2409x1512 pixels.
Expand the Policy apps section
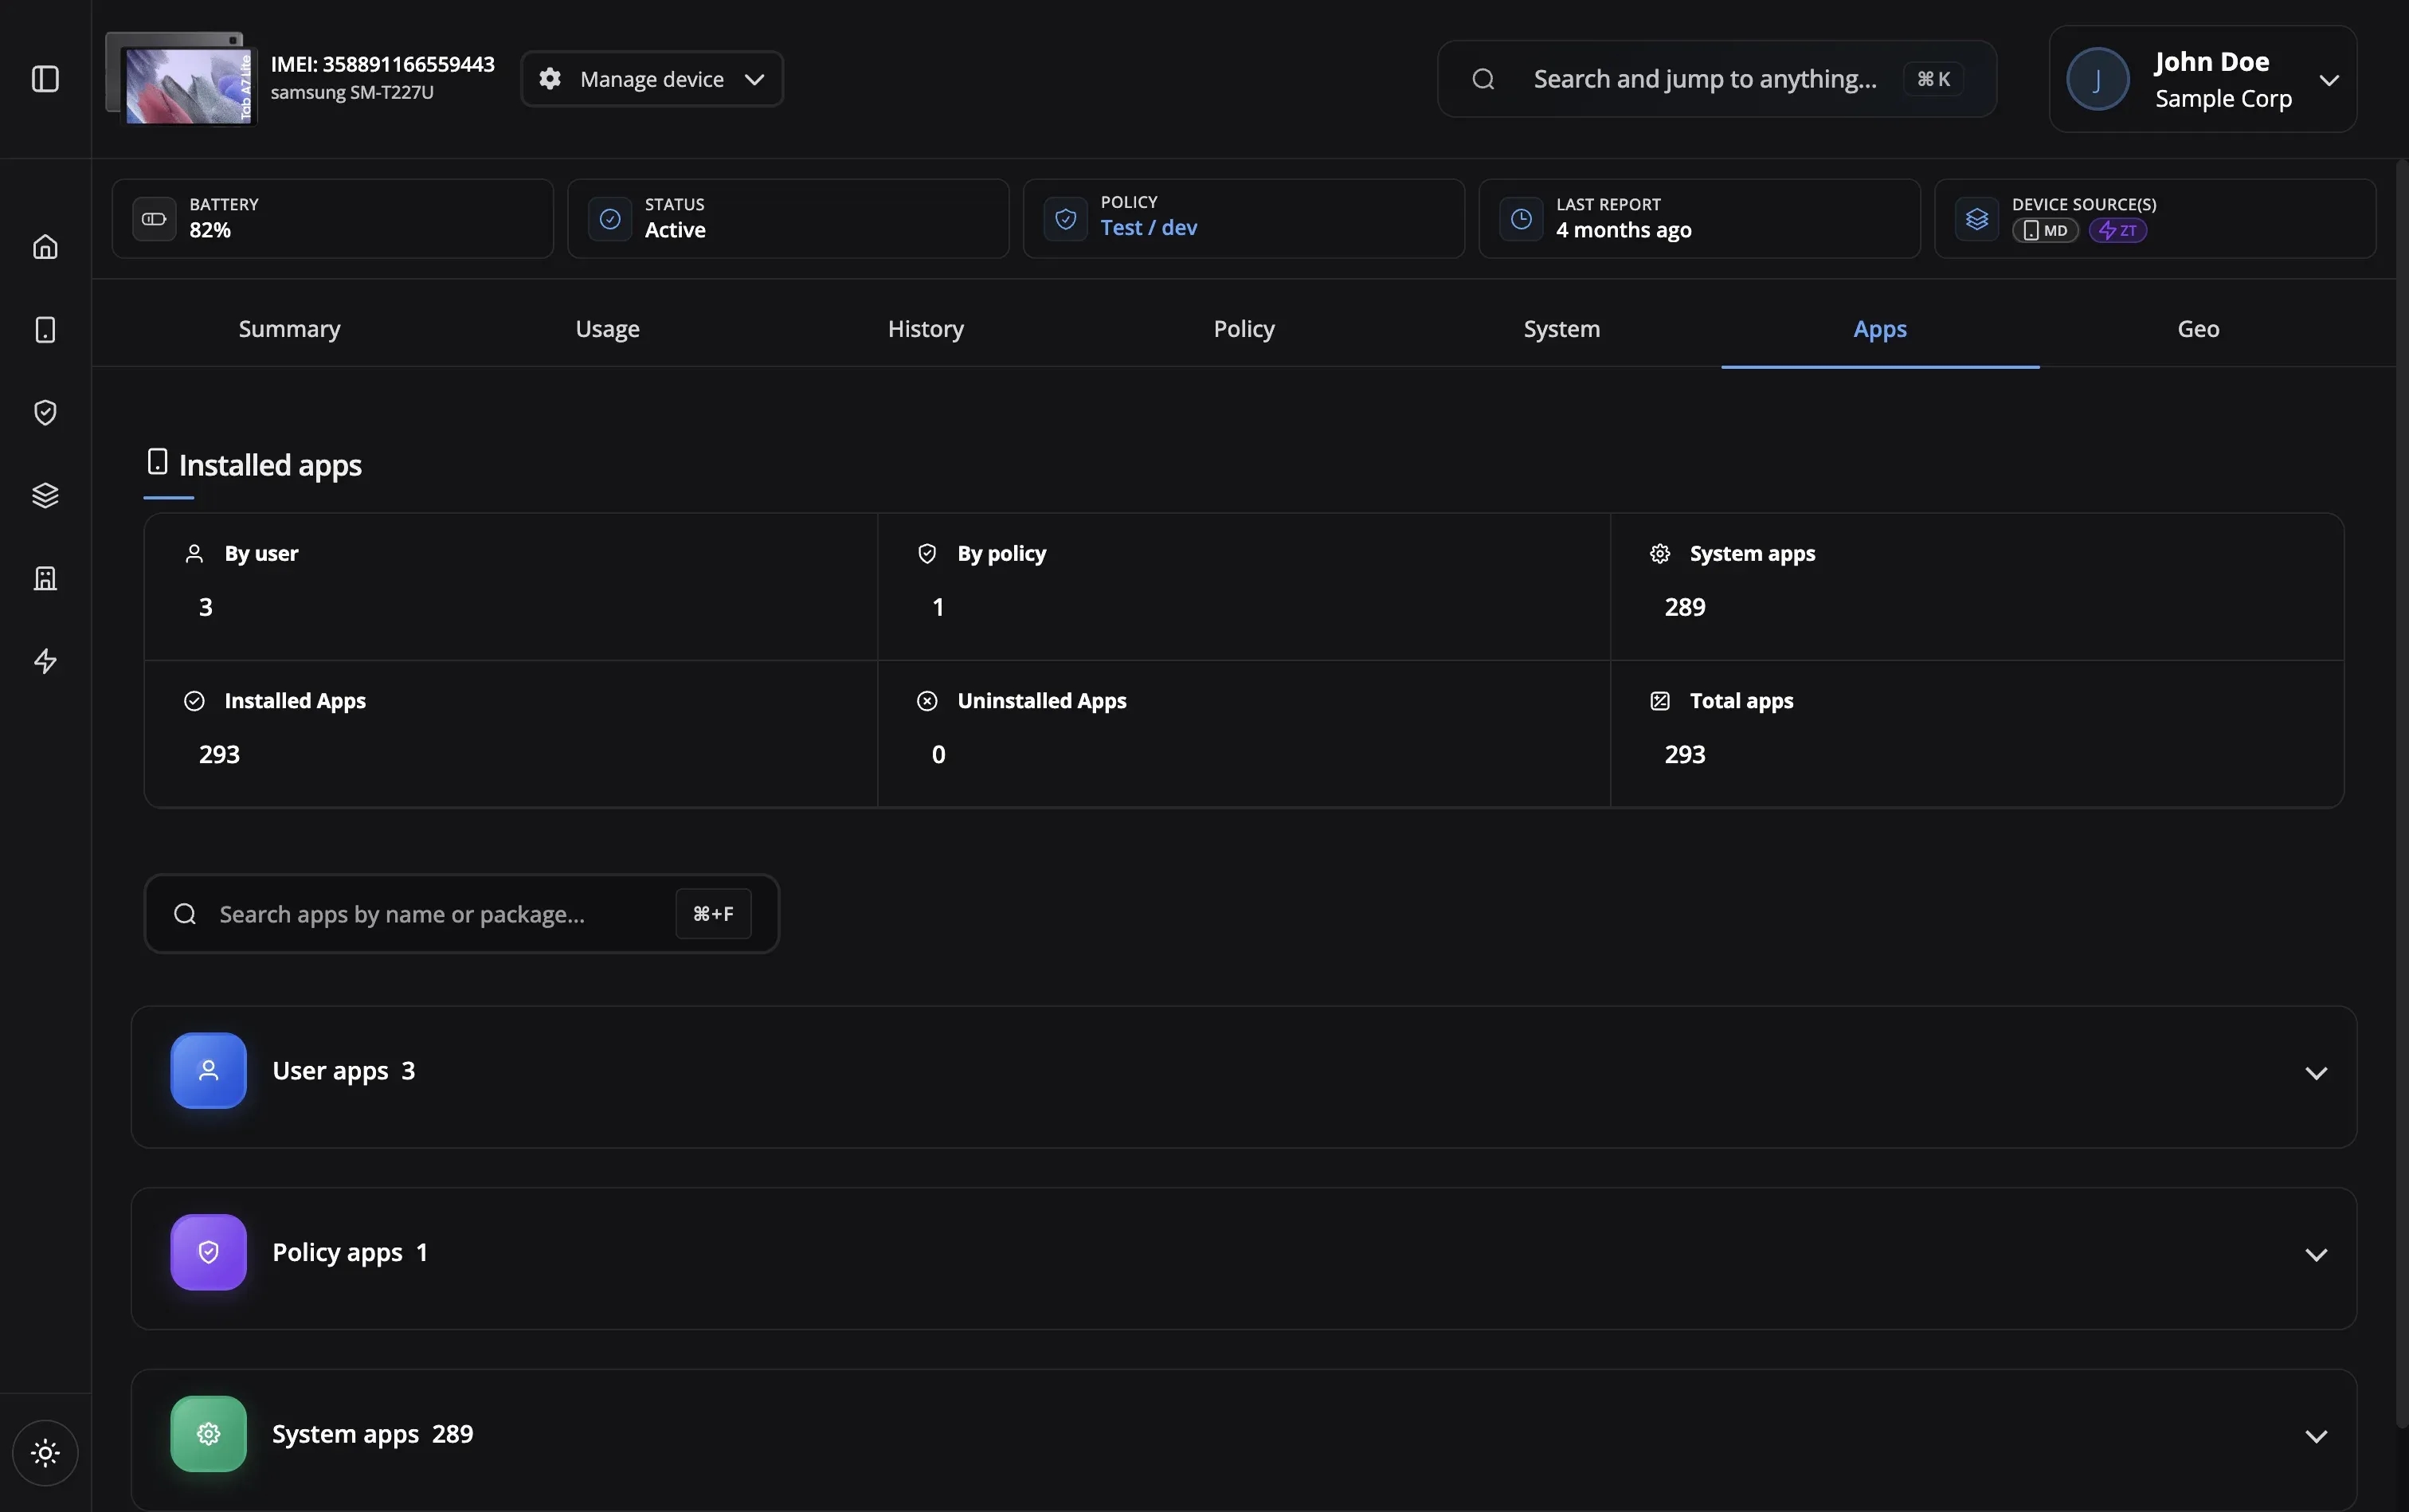tap(2317, 1253)
